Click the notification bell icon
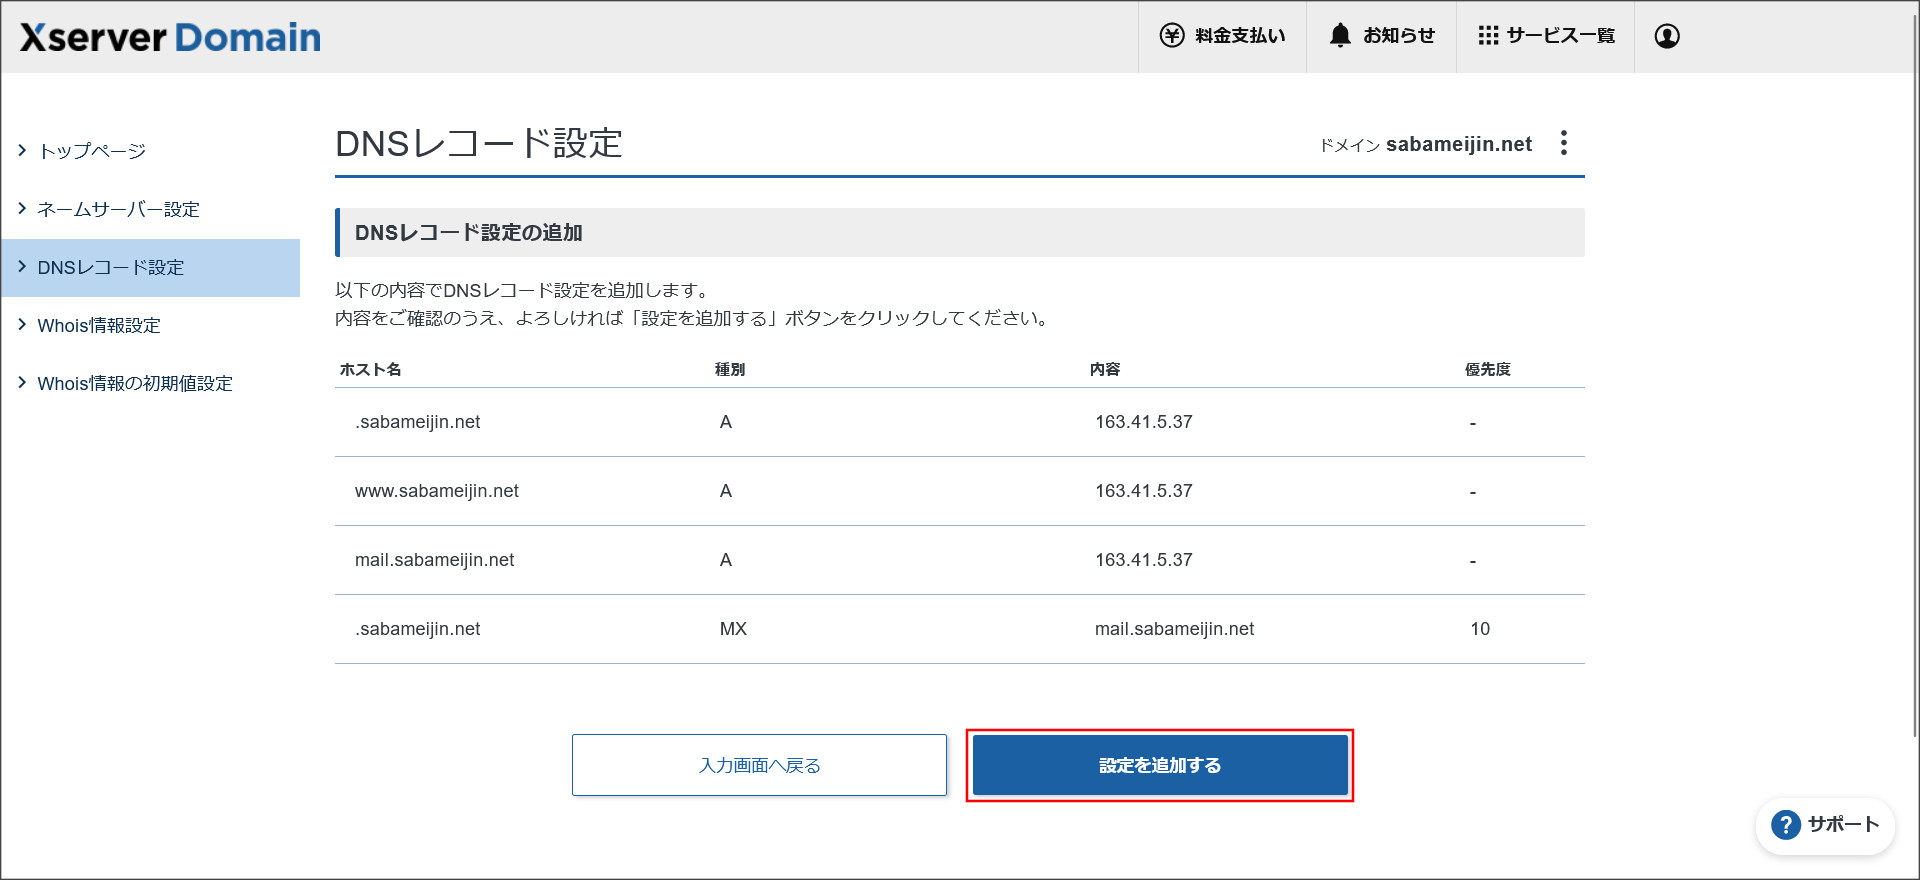Viewport: 1920px width, 880px height. [1339, 36]
